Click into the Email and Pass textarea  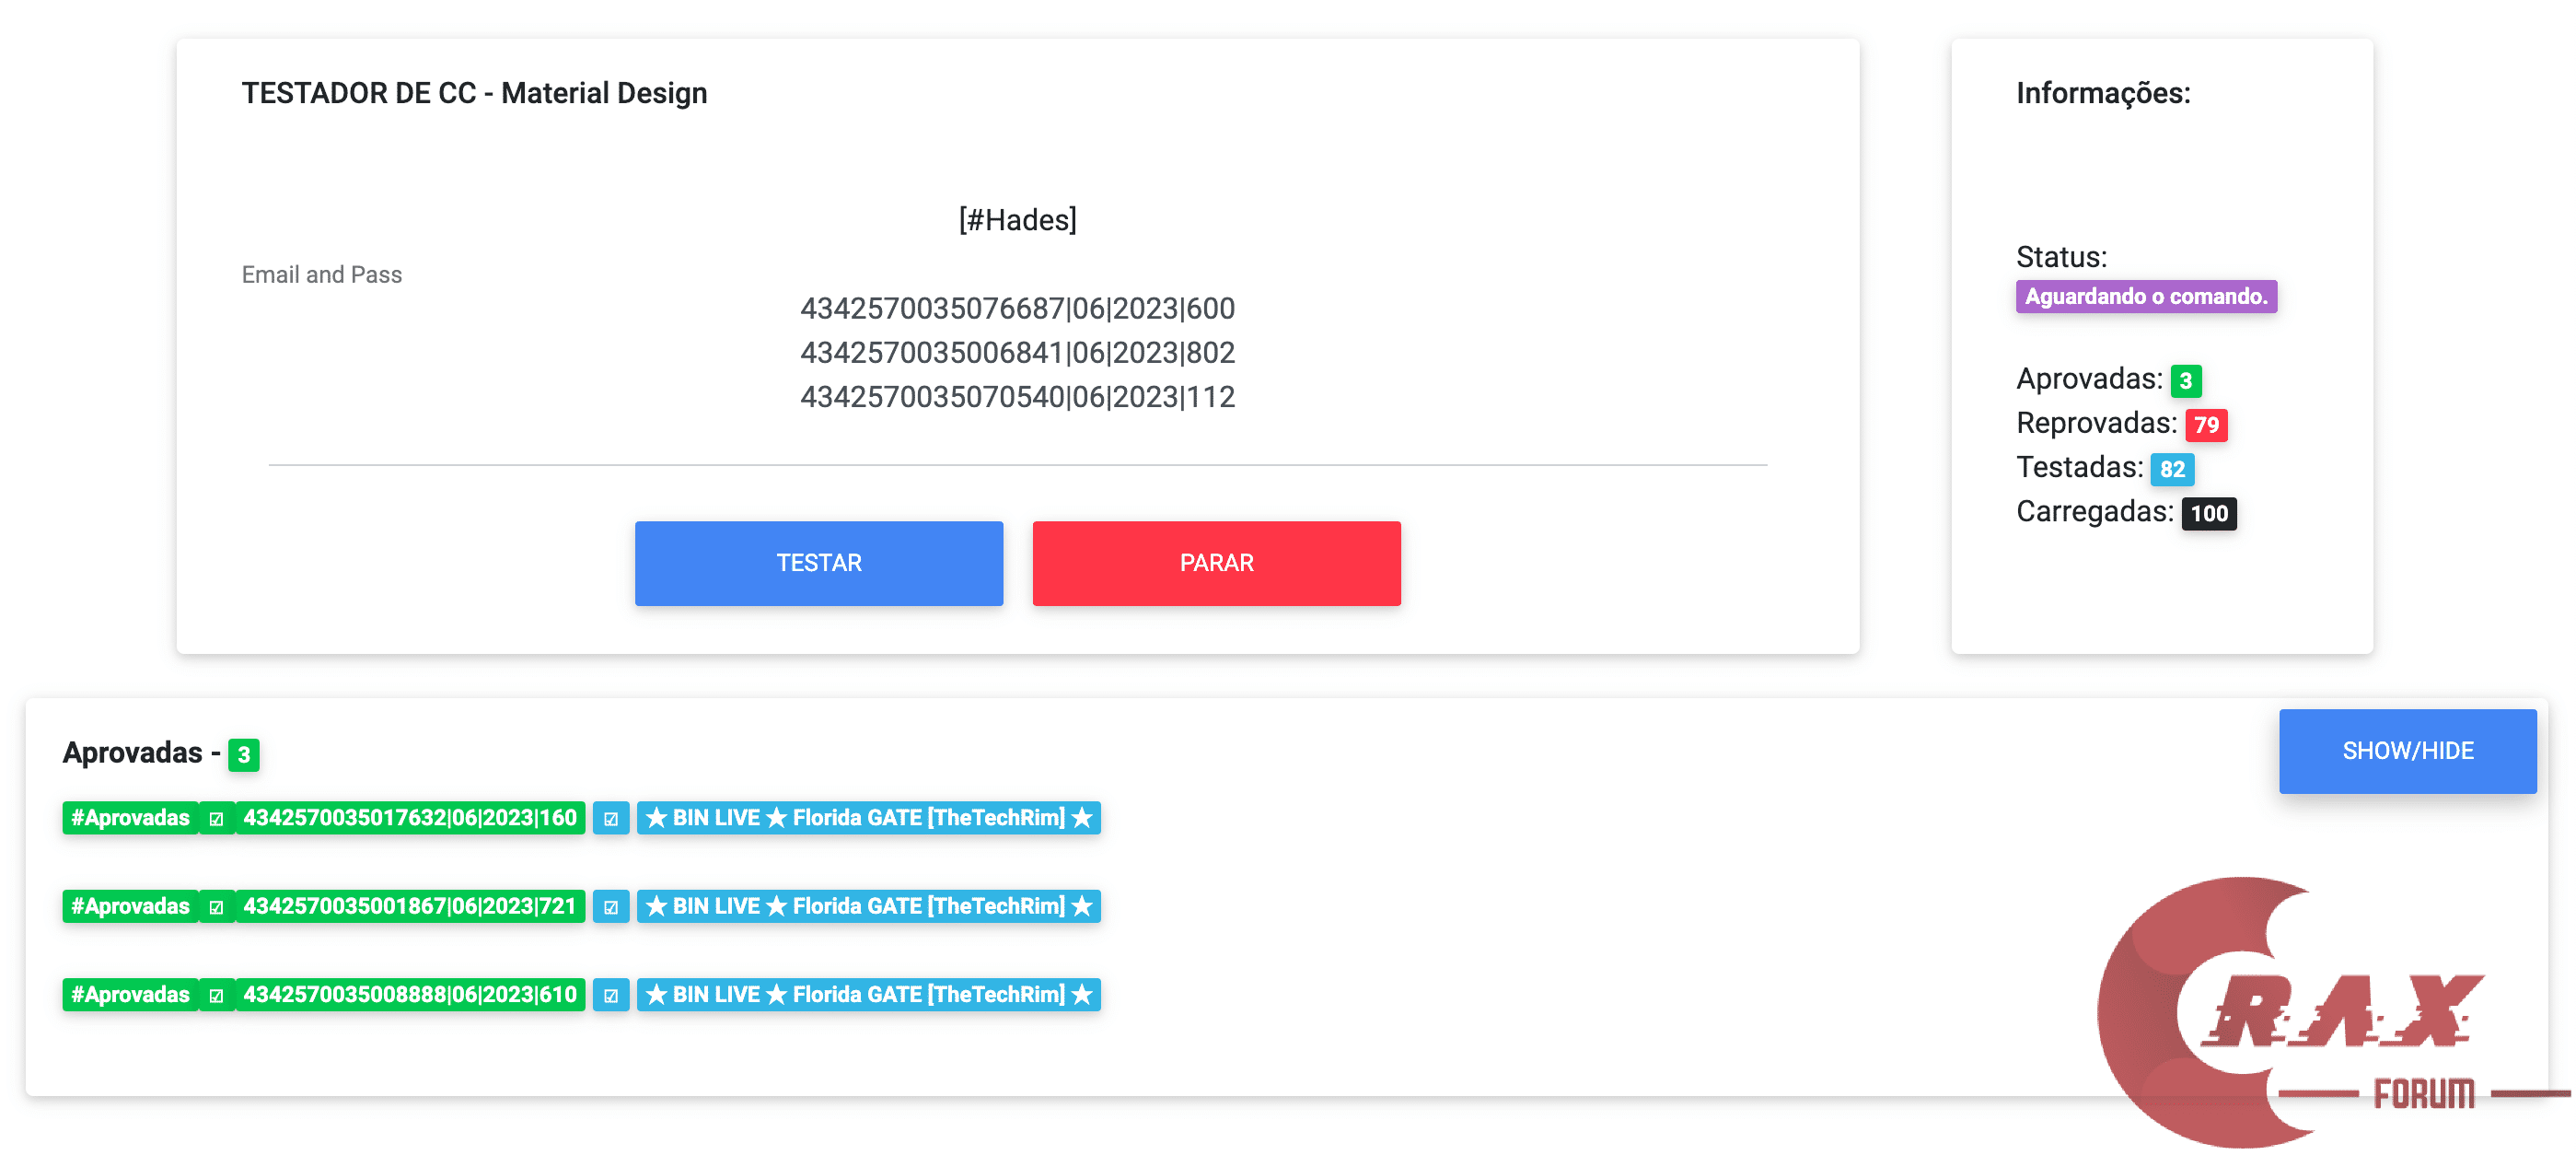point(1016,352)
